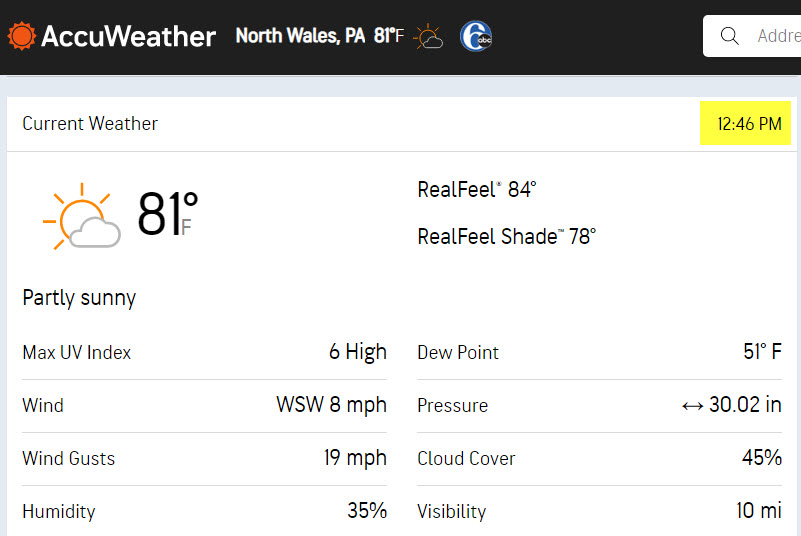
Task: Click the 12:46 PM timestamp
Action: point(749,124)
